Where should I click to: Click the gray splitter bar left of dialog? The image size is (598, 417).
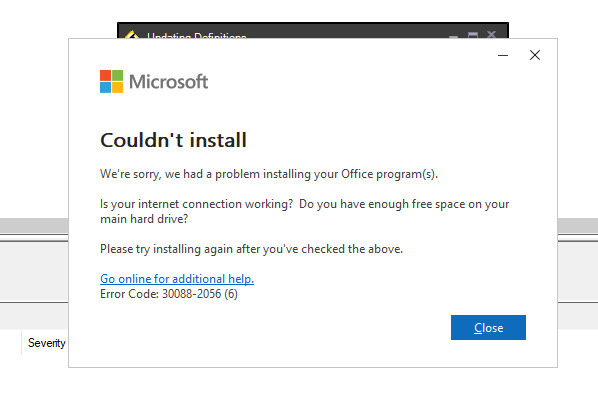pos(34,226)
